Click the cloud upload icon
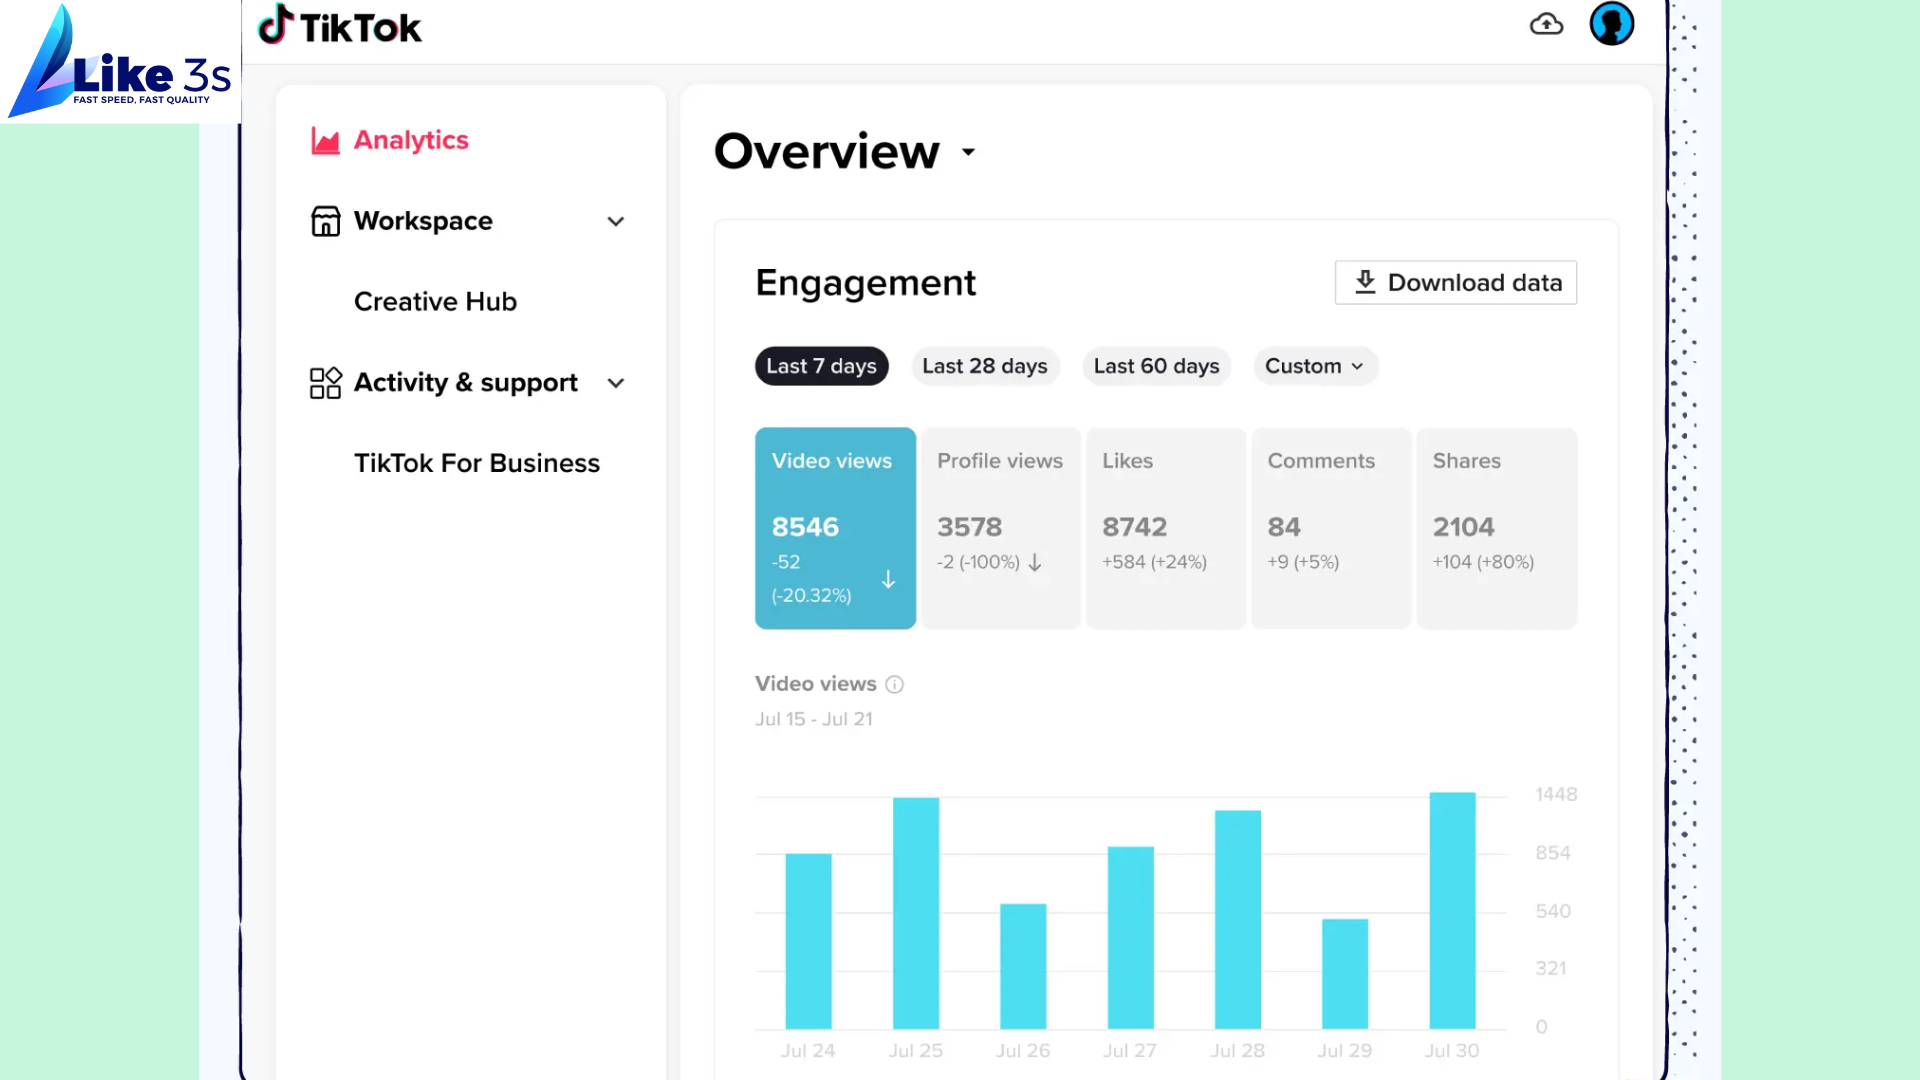The height and width of the screenshot is (1080, 1920). pos(1546,24)
